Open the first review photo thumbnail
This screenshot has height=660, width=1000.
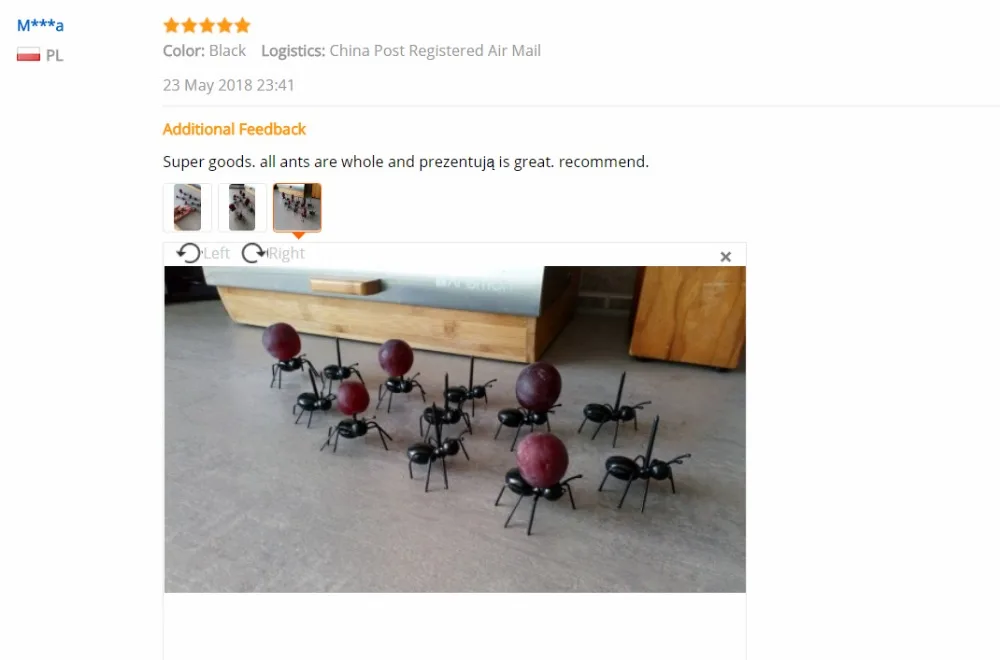pos(188,207)
